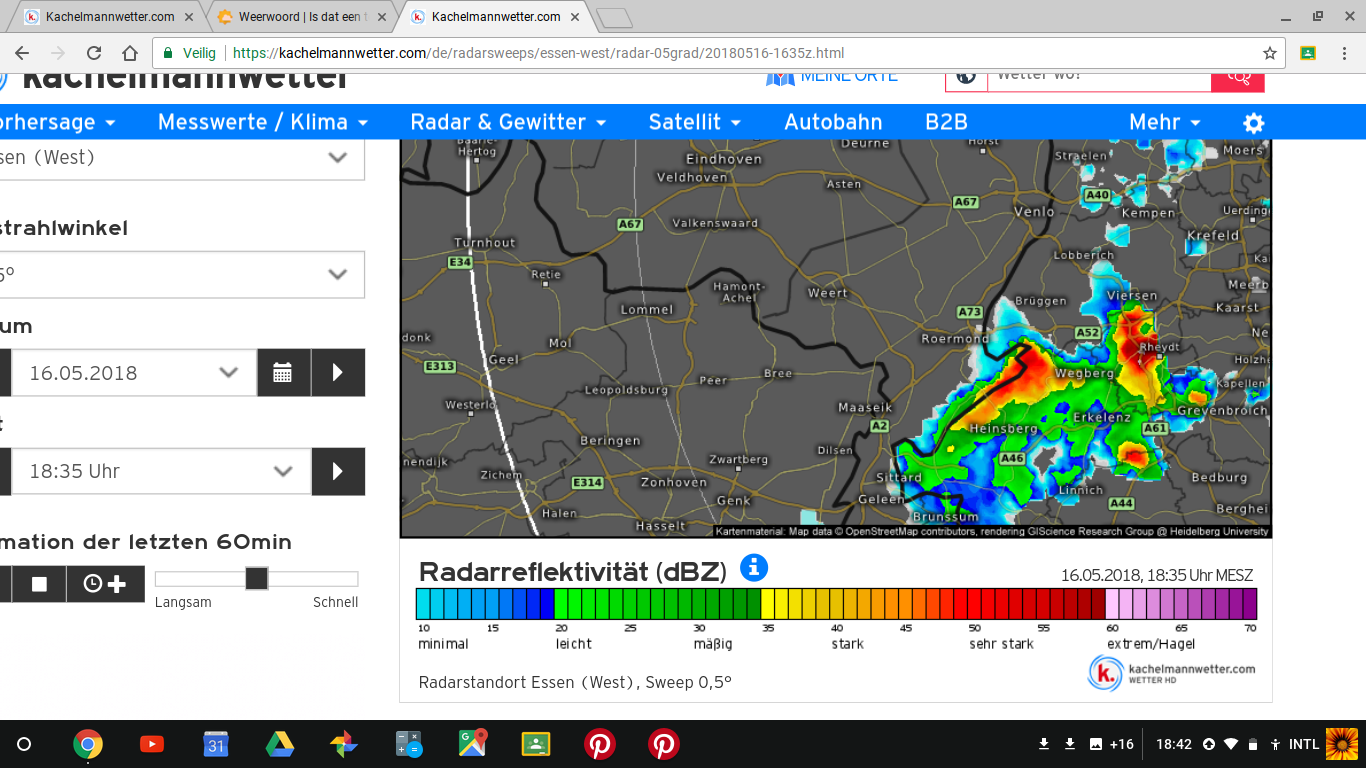
Task: Click the E313 road badge on the map
Action: coord(439,367)
